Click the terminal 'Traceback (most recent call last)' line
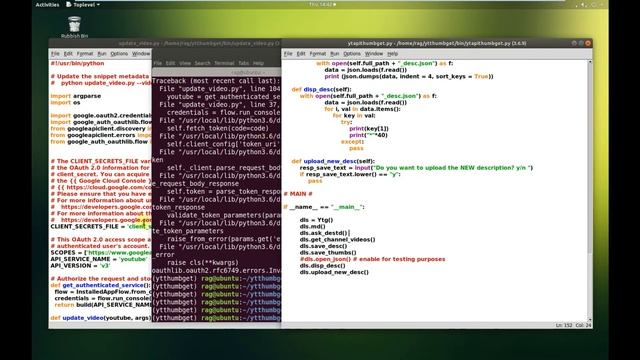Viewport: 640px width, 360px height. coord(216,81)
